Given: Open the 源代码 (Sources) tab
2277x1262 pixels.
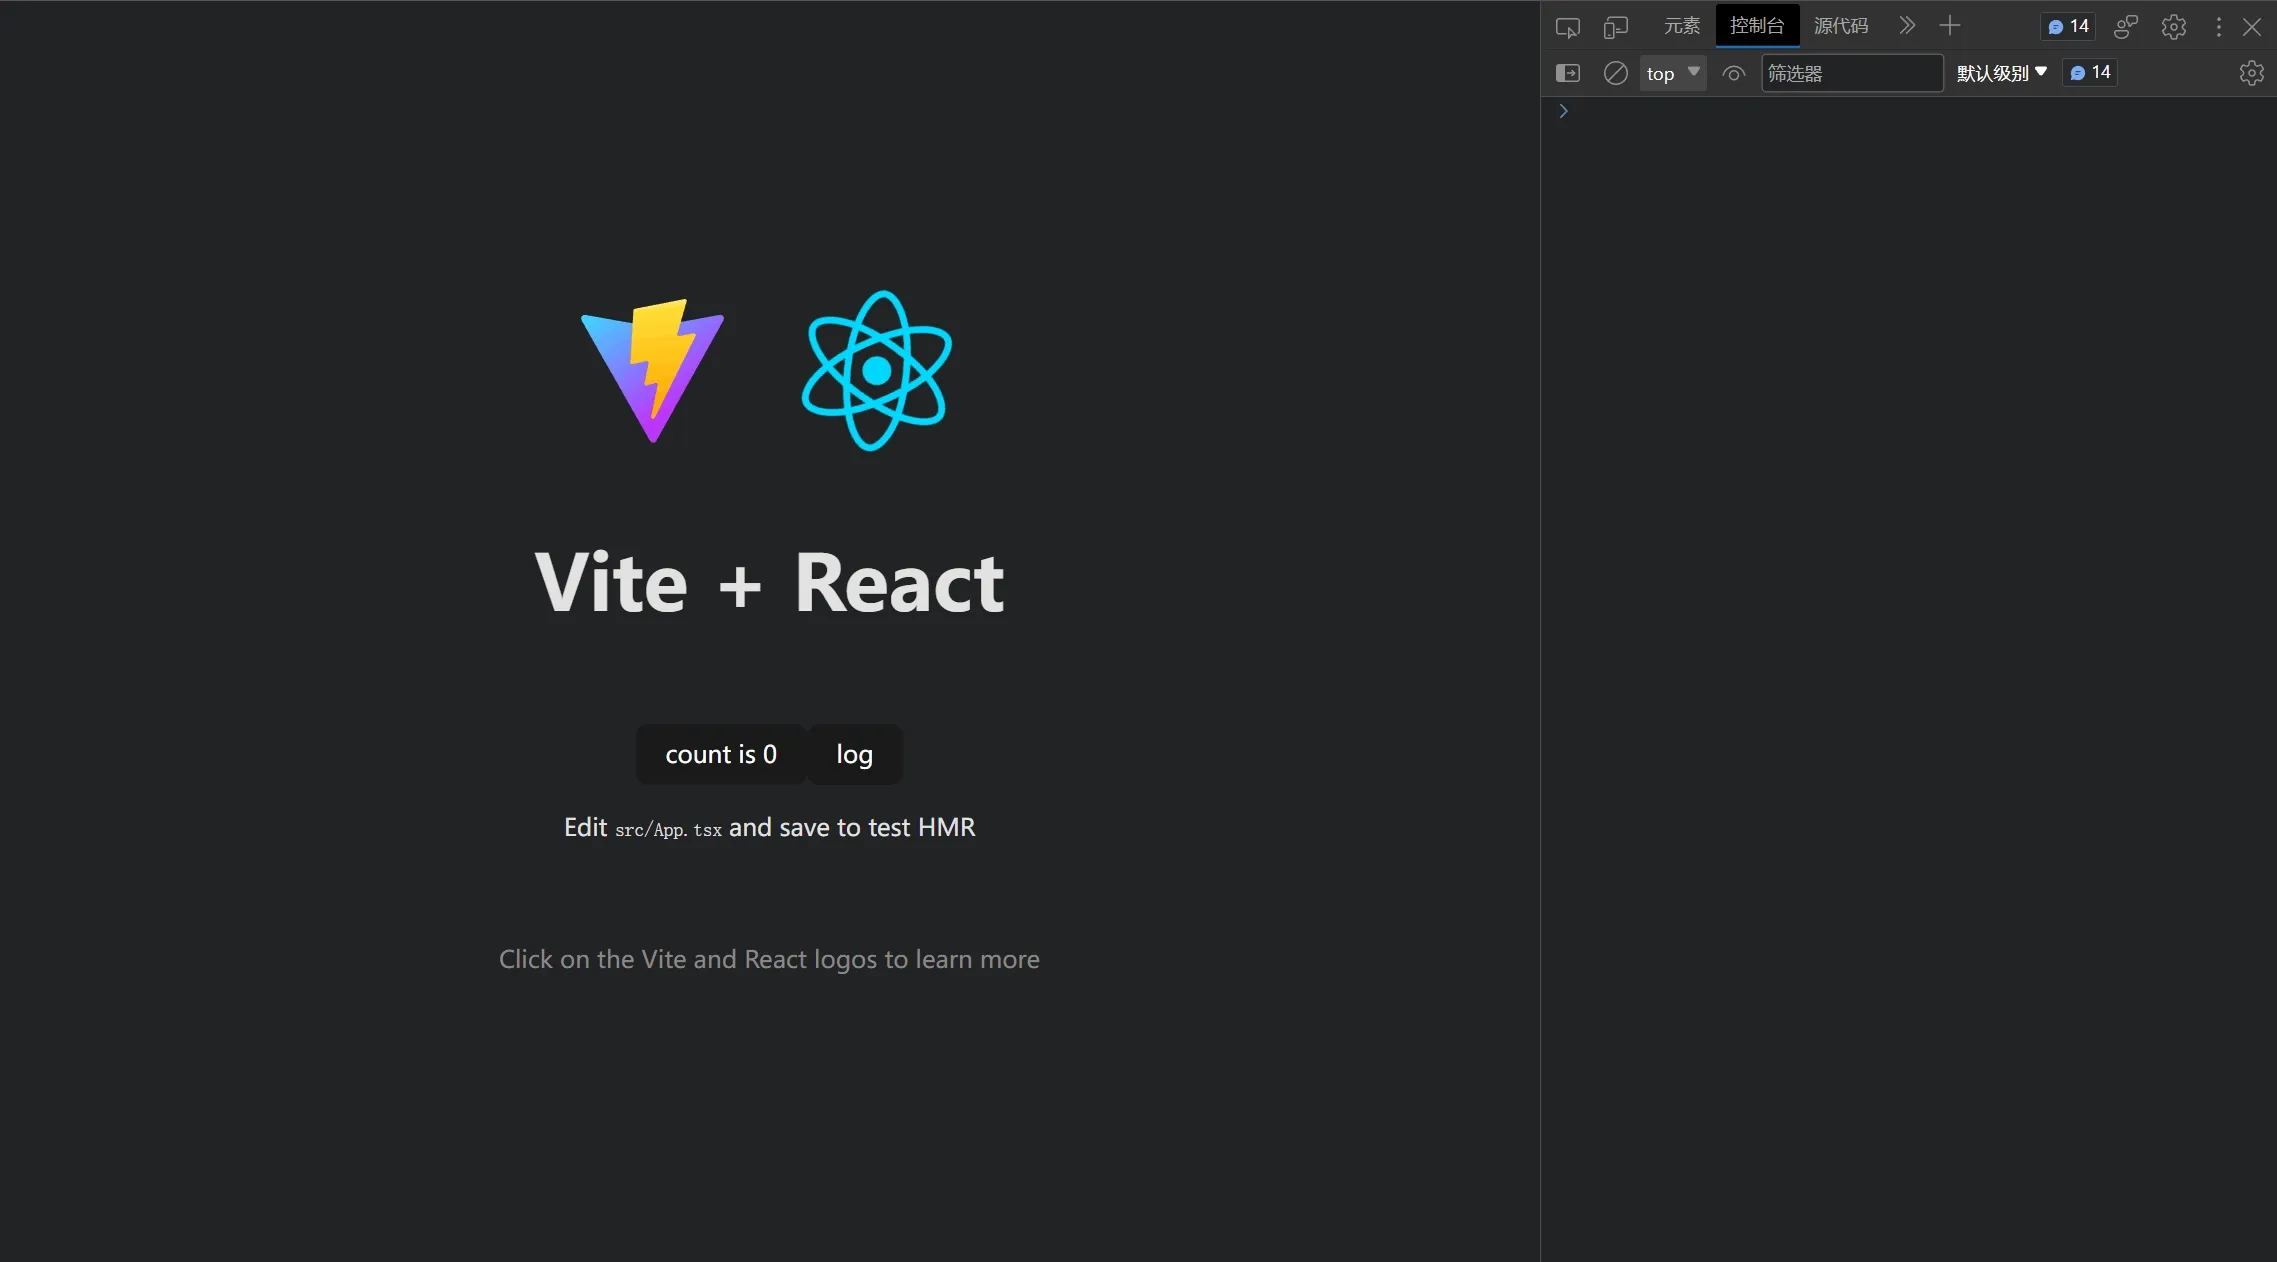Looking at the screenshot, I should pyautogui.click(x=1840, y=26).
